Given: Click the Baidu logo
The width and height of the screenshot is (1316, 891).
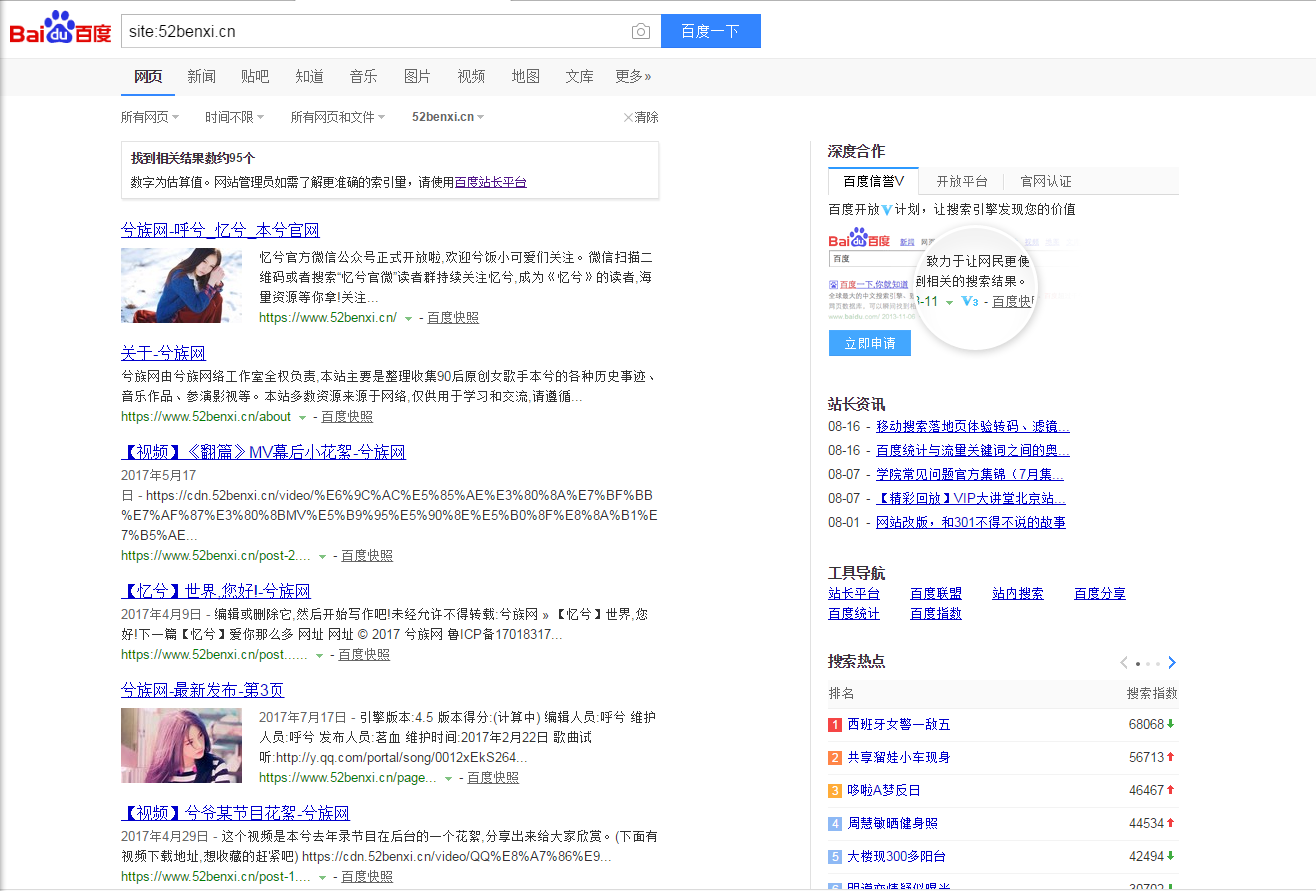Looking at the screenshot, I should pyautogui.click(x=60, y=30).
